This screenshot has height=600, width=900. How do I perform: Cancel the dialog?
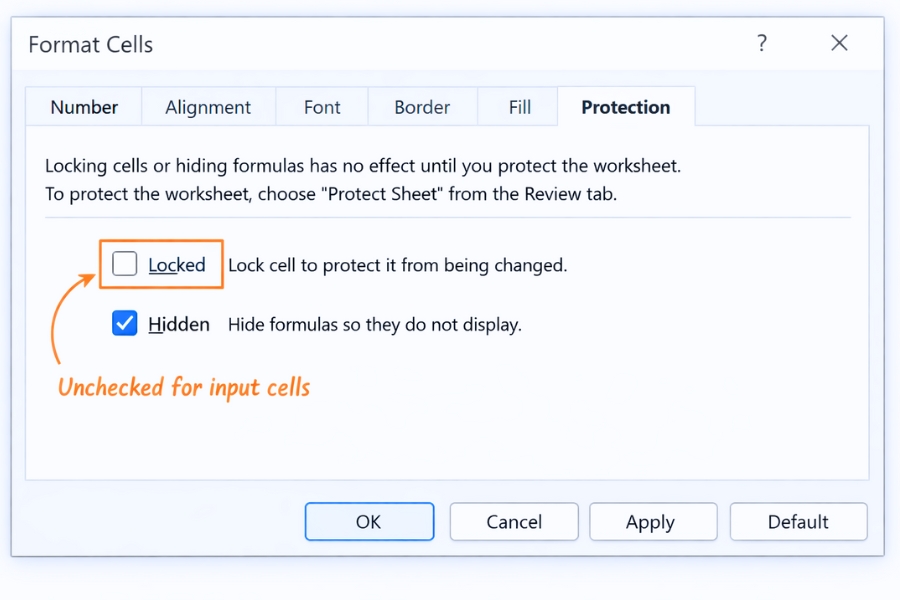pyautogui.click(x=513, y=521)
